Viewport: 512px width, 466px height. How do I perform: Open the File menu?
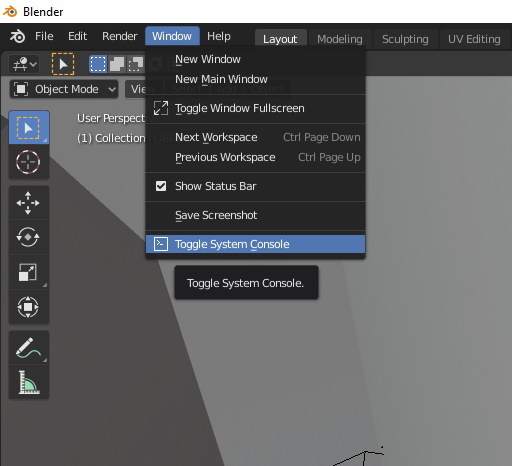(x=44, y=36)
